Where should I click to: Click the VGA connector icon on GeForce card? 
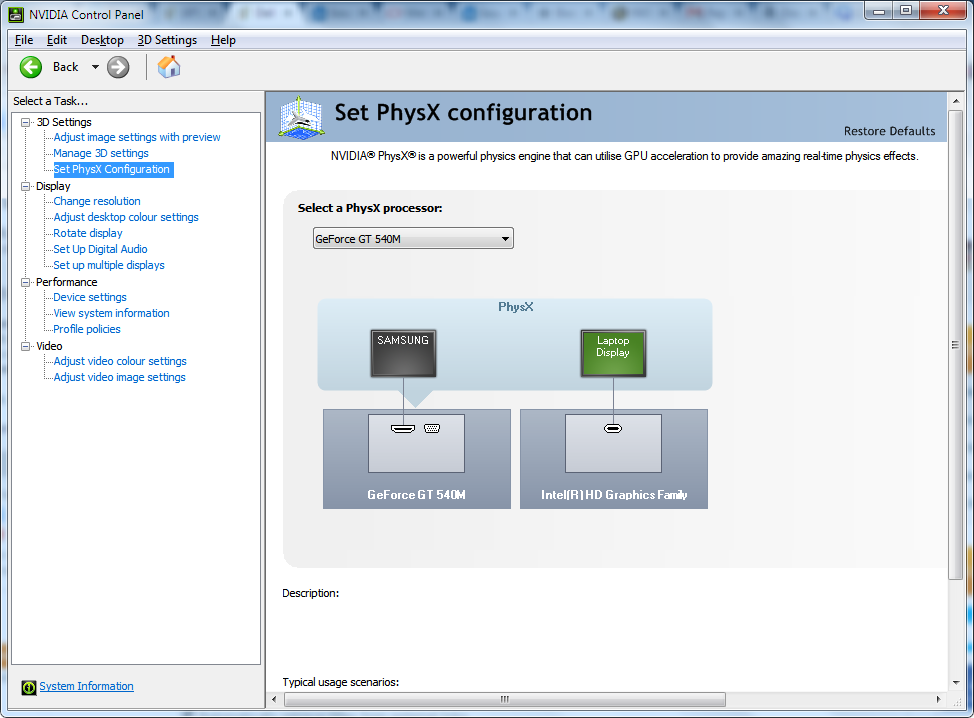pos(432,429)
